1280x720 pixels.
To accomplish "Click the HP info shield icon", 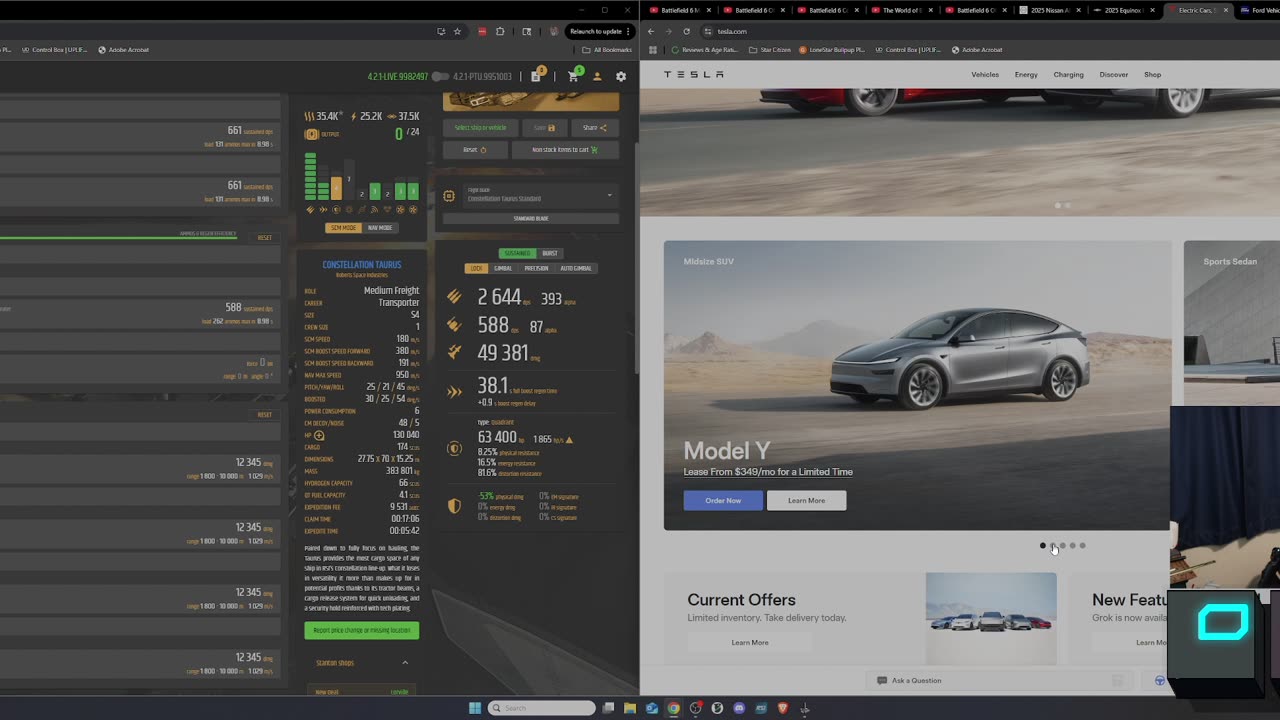I will coord(319,436).
